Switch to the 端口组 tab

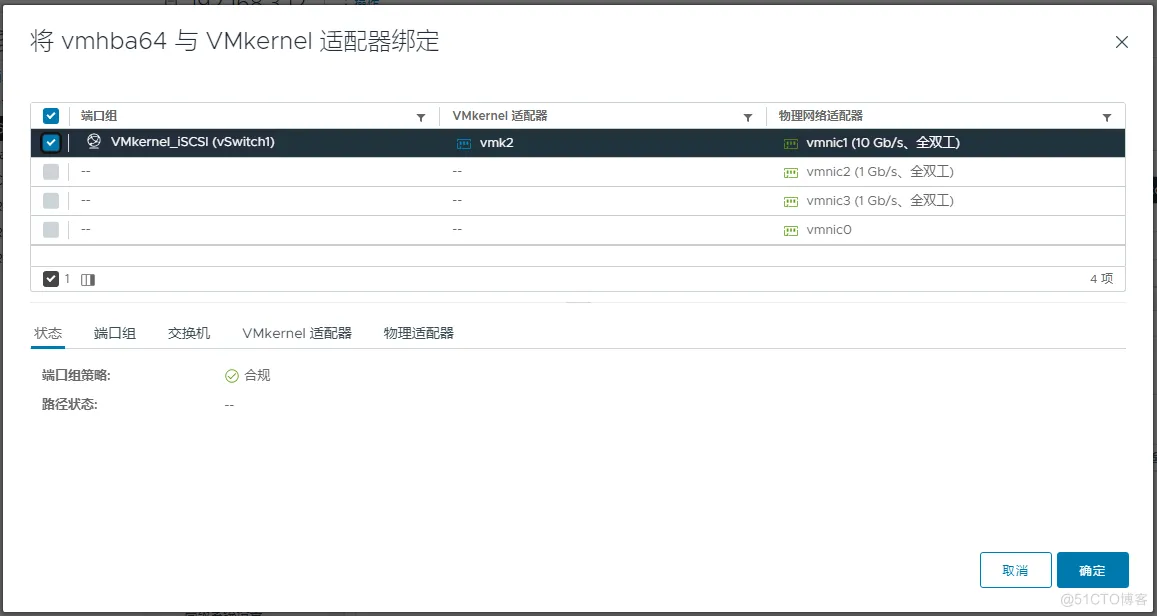115,333
